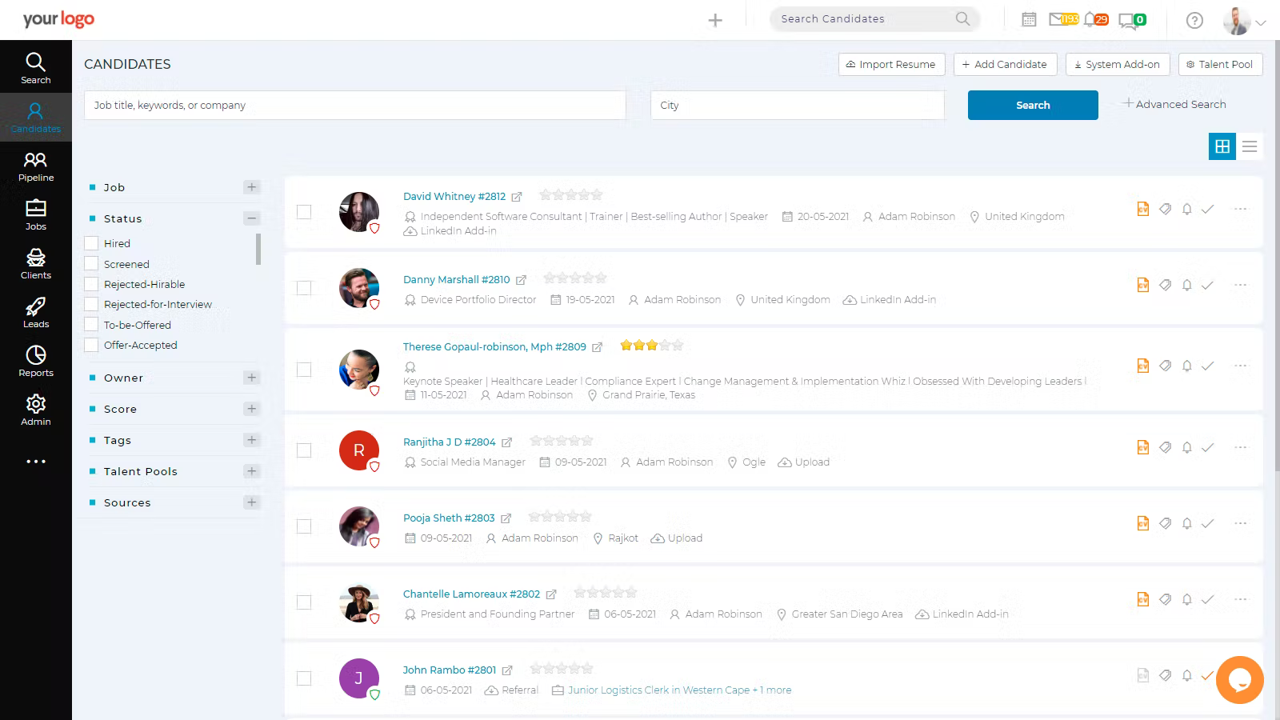Viewport: 1280px width, 720px height.
Task: Expand the Talent Pools filter
Action: [251, 471]
